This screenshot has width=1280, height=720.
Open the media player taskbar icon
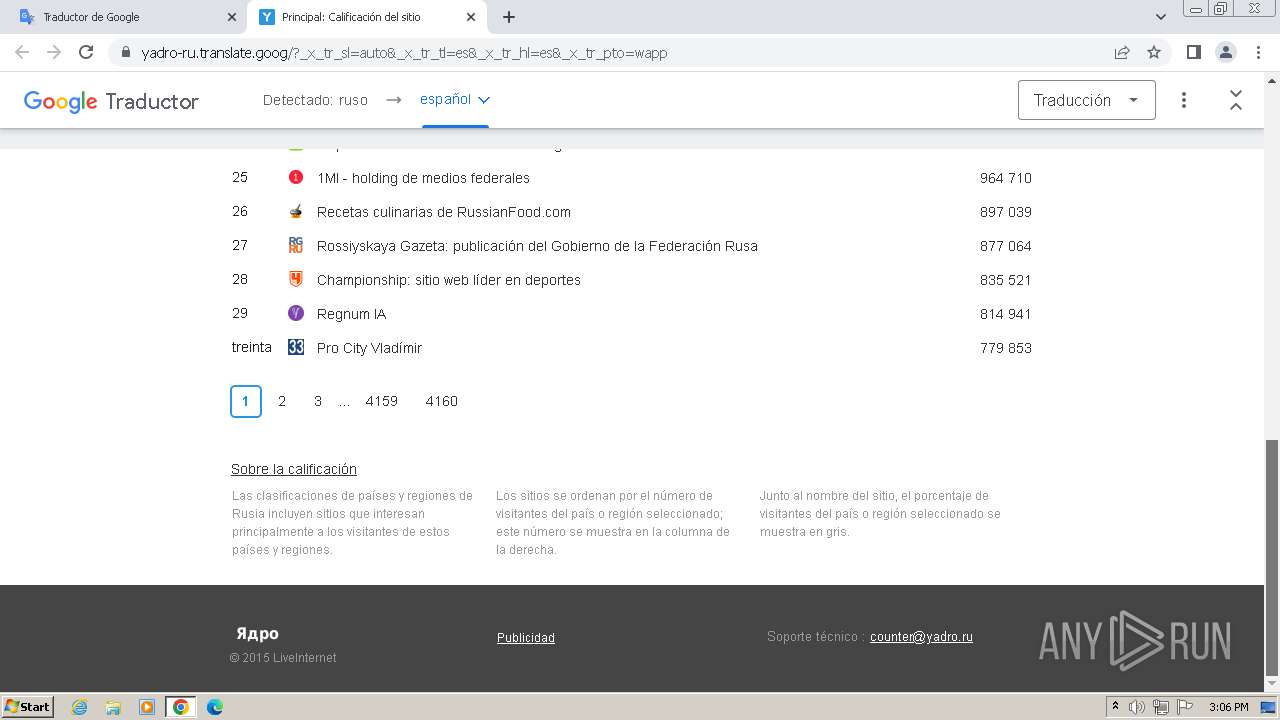147,707
